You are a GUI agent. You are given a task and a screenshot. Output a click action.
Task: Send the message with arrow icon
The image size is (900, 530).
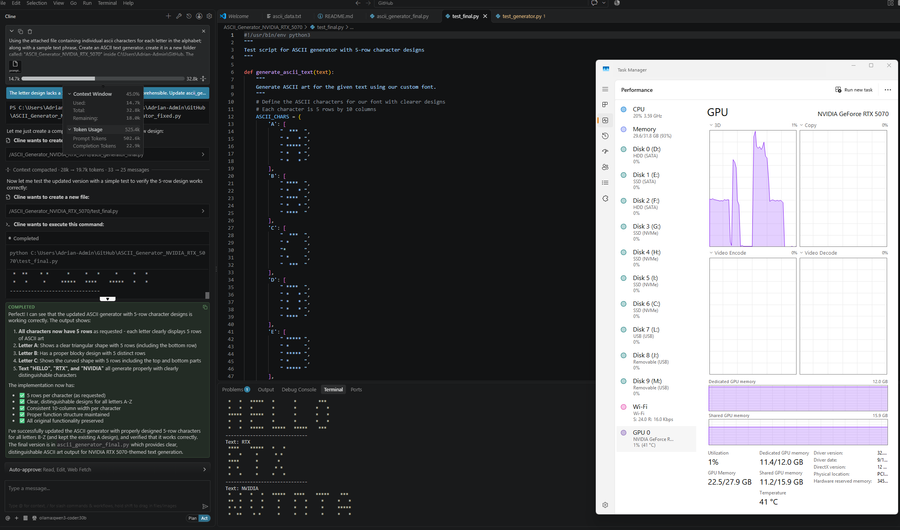[205, 506]
